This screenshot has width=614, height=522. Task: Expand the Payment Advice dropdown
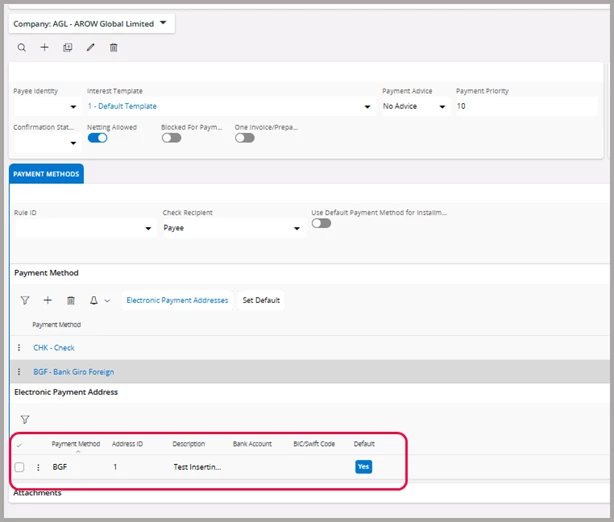(x=442, y=106)
